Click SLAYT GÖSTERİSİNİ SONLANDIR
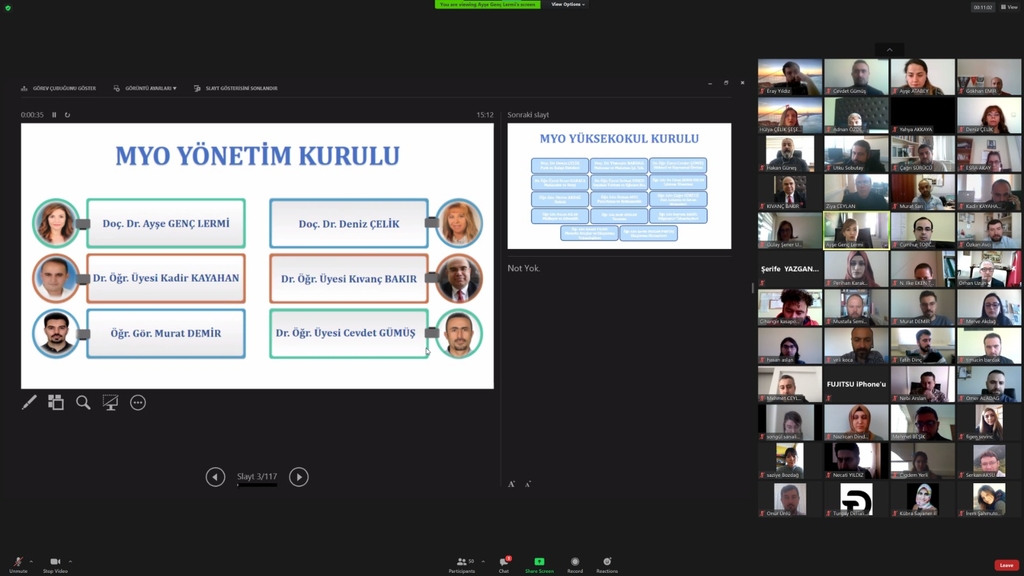This screenshot has width=1024, height=576. click(236, 88)
